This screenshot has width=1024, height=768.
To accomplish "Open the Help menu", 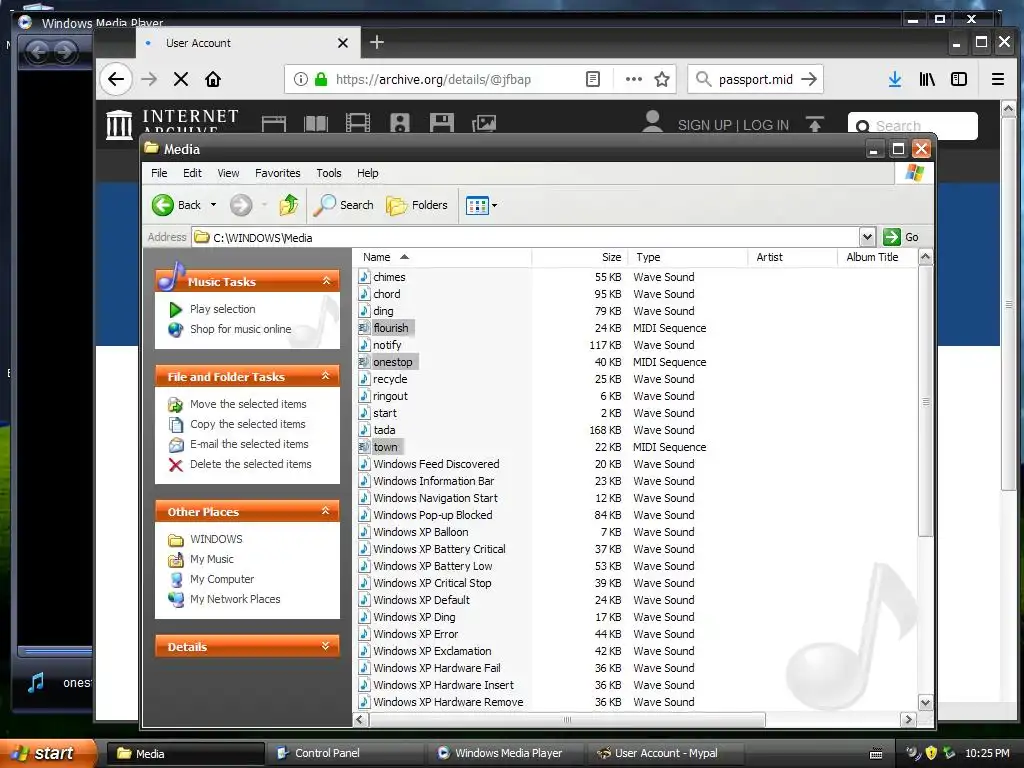I will click(368, 173).
